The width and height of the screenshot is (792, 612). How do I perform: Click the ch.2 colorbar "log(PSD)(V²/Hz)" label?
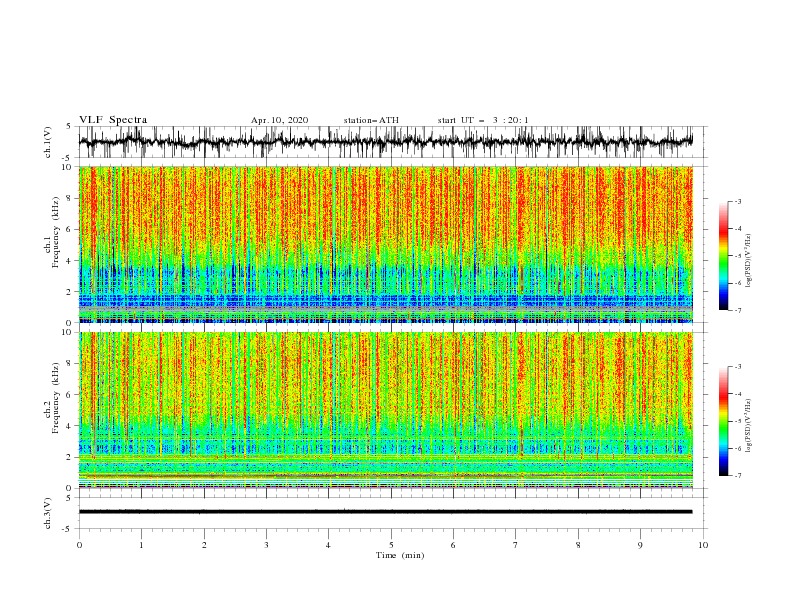click(748, 425)
